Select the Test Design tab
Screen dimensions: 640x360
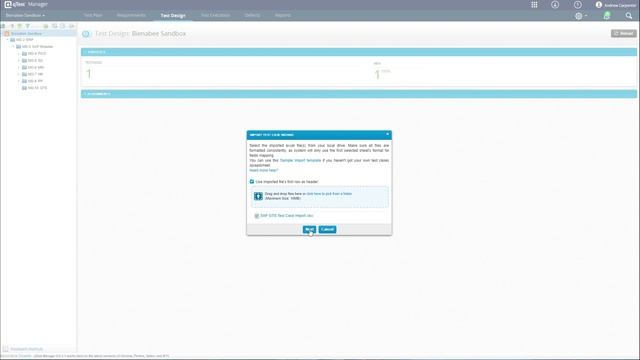click(x=173, y=16)
